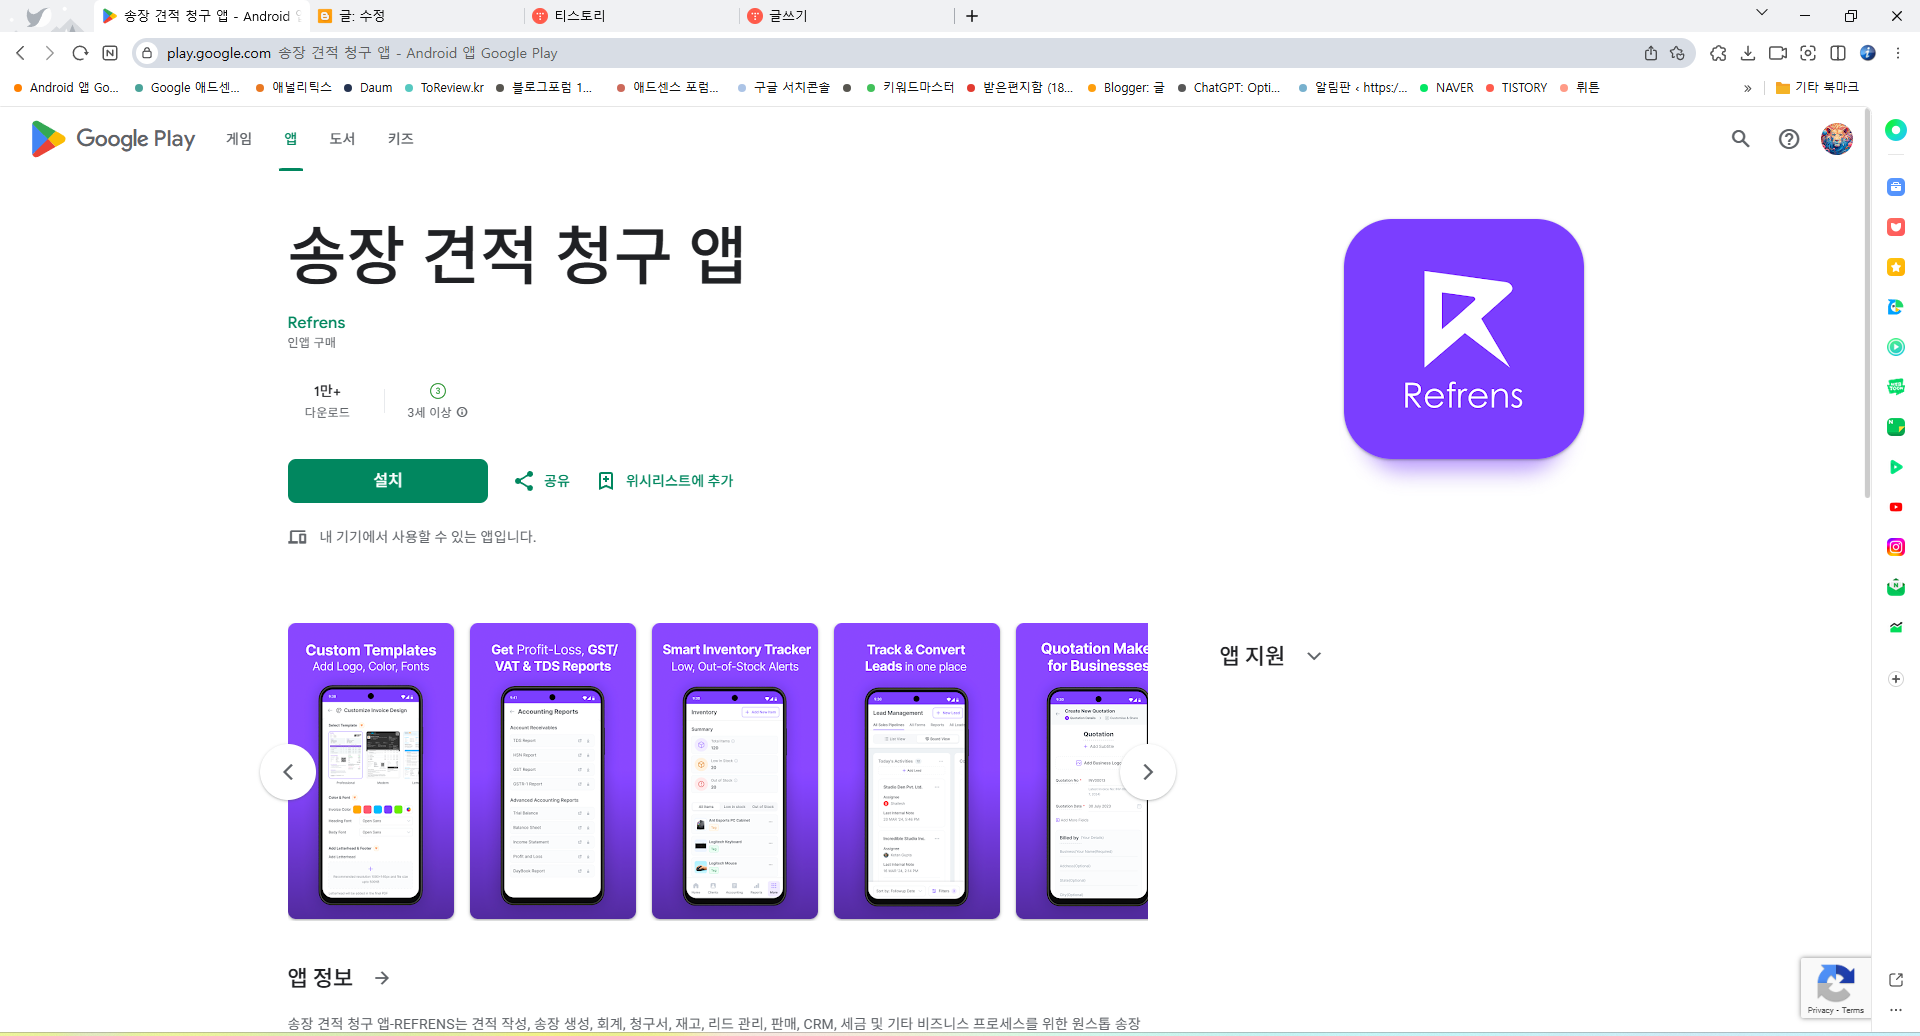The image size is (1920, 1036).
Task: Open the browser more options three-dot menu
Action: point(1898,53)
